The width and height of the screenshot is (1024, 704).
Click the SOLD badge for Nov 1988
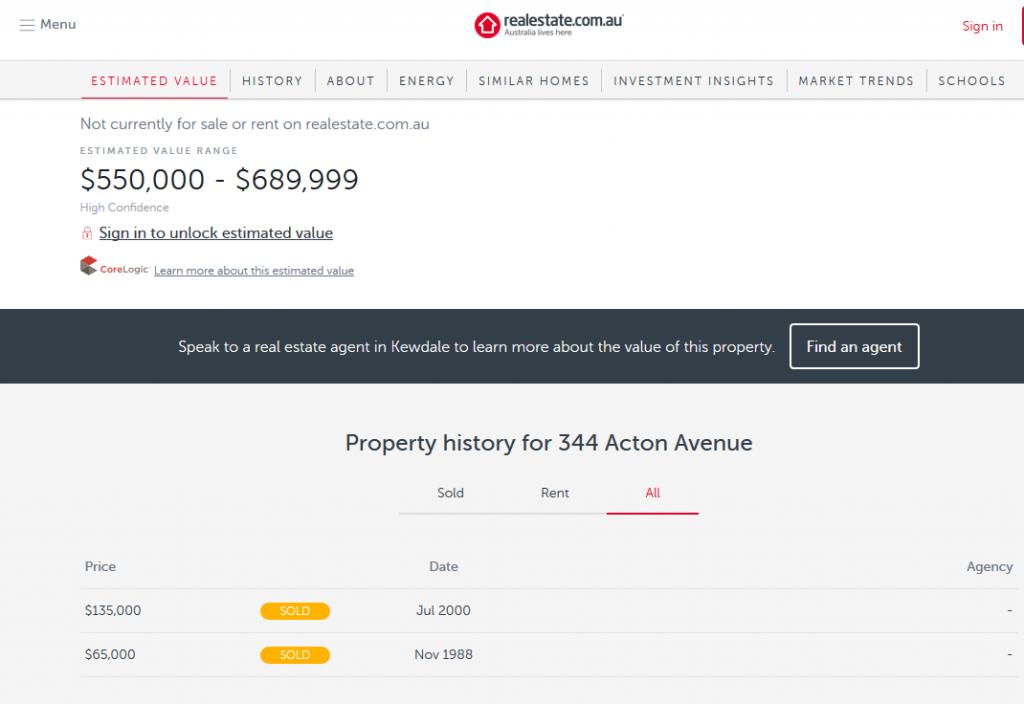tap(295, 655)
